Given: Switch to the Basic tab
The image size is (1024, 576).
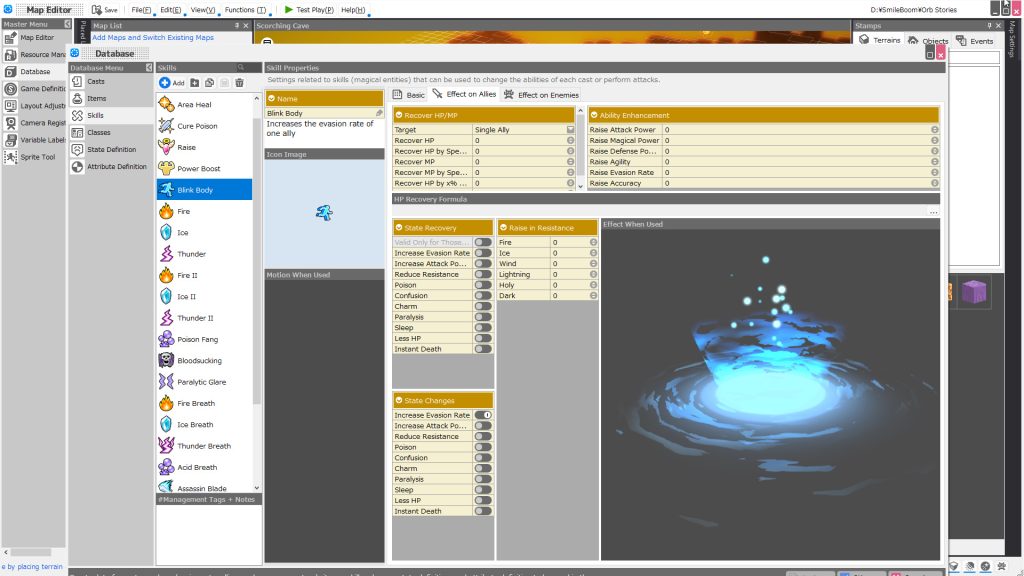Looking at the screenshot, I should [409, 95].
